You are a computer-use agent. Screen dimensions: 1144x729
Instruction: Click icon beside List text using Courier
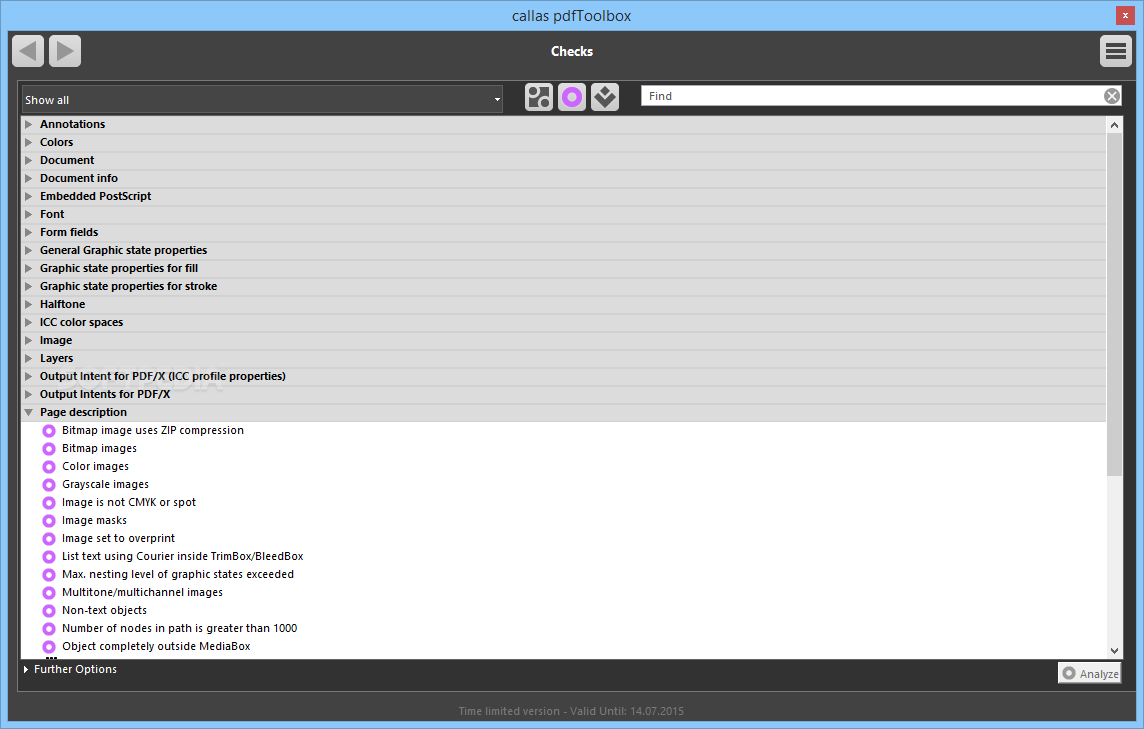point(49,557)
